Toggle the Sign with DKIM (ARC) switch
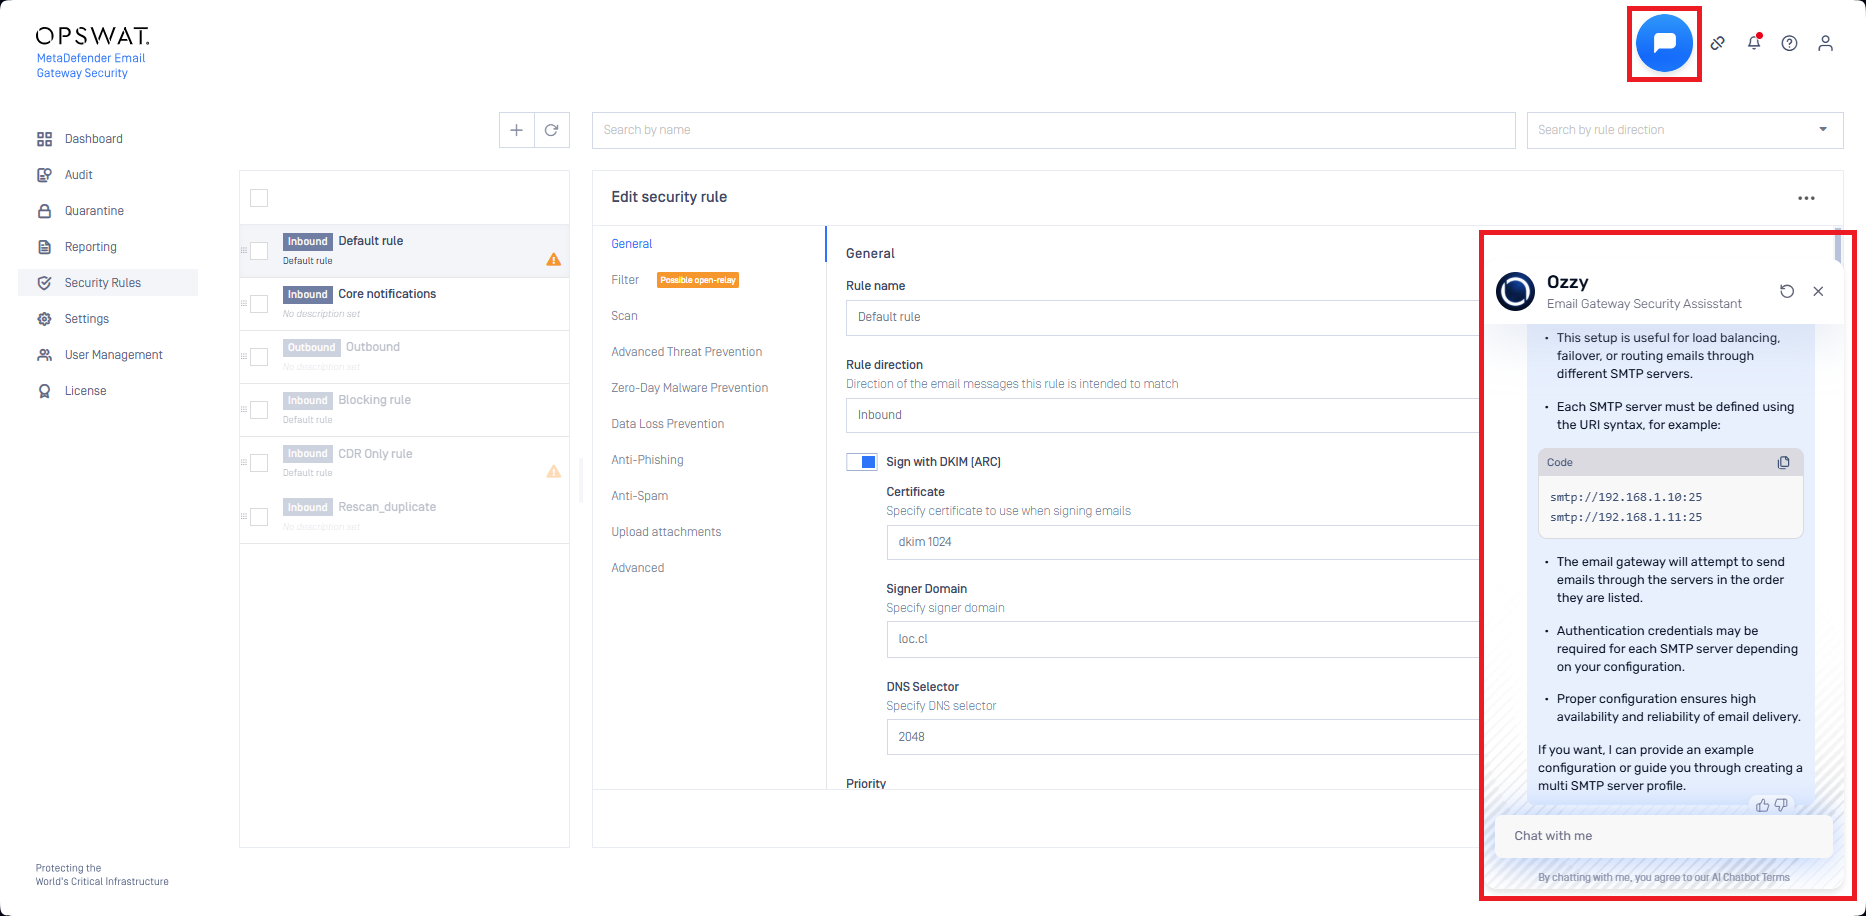Image resolution: width=1866 pixels, height=916 pixels. tap(862, 462)
